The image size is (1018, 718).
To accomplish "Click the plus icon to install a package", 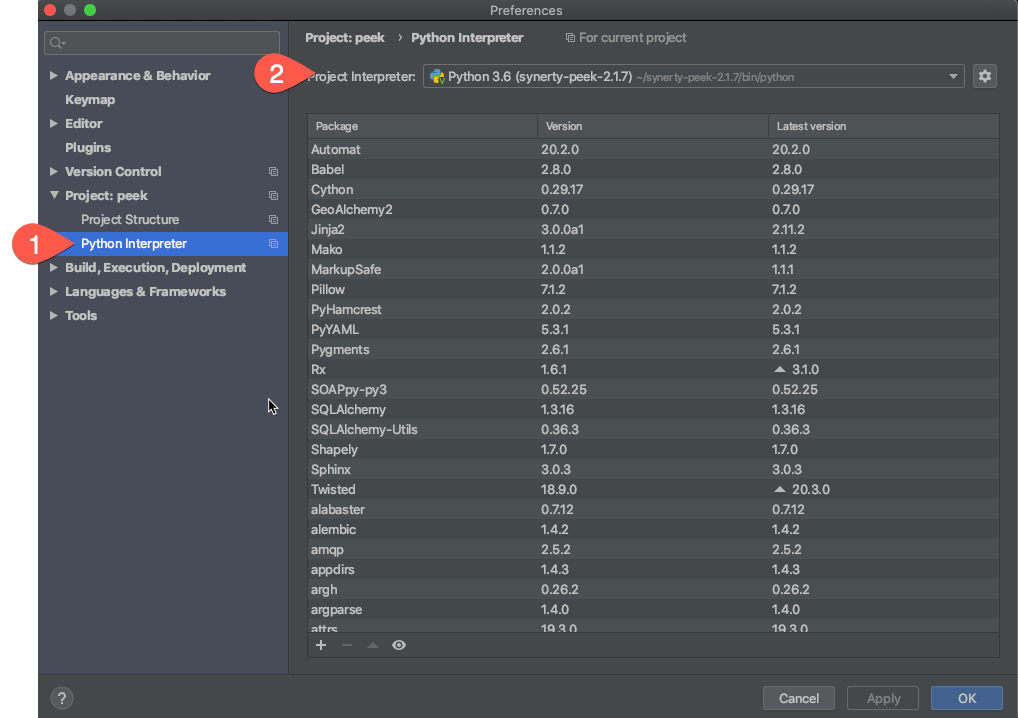I will pos(321,645).
